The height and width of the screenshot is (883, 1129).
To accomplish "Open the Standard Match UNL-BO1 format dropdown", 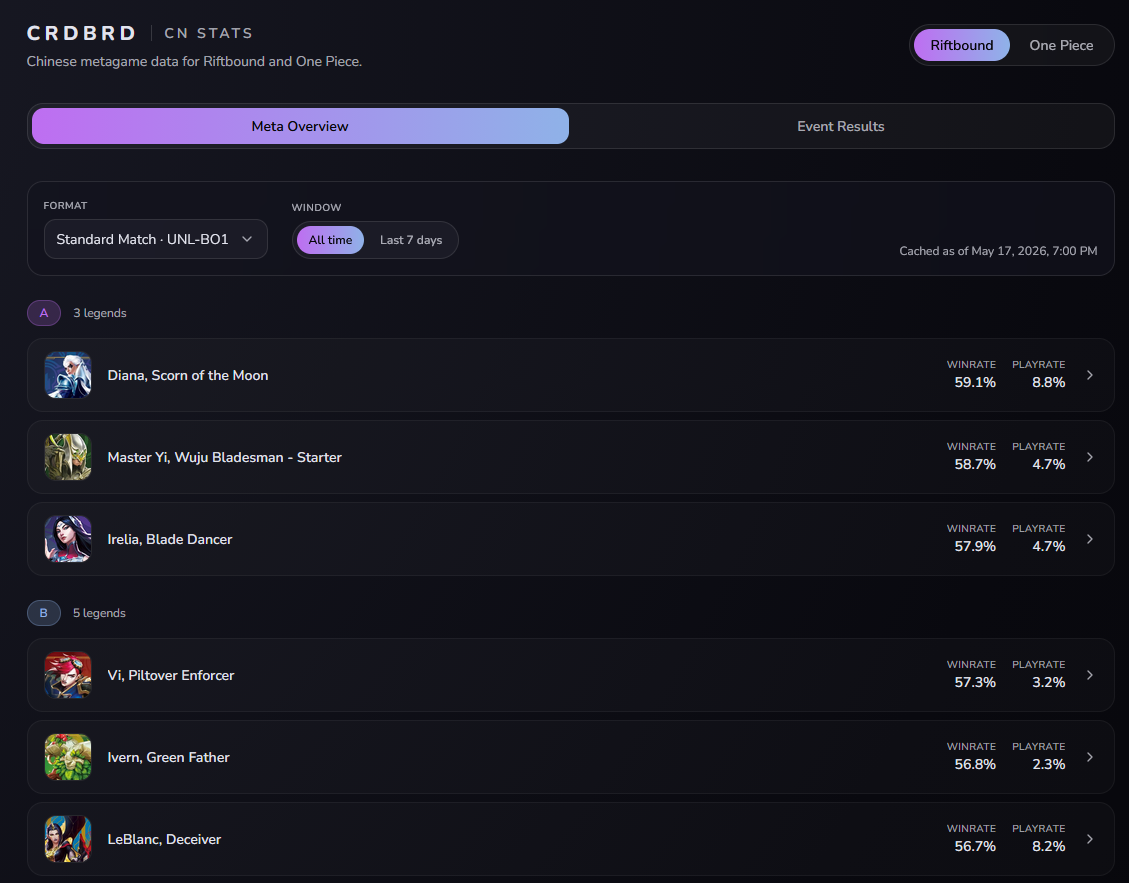I will 156,239.
